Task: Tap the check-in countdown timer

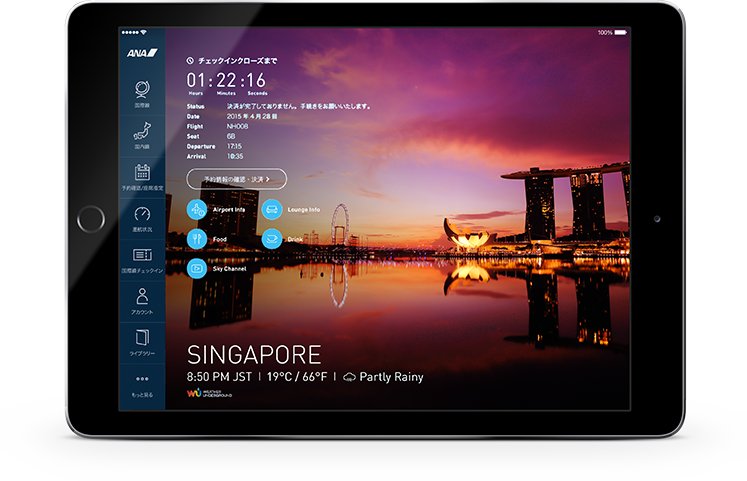Action: click(226, 80)
